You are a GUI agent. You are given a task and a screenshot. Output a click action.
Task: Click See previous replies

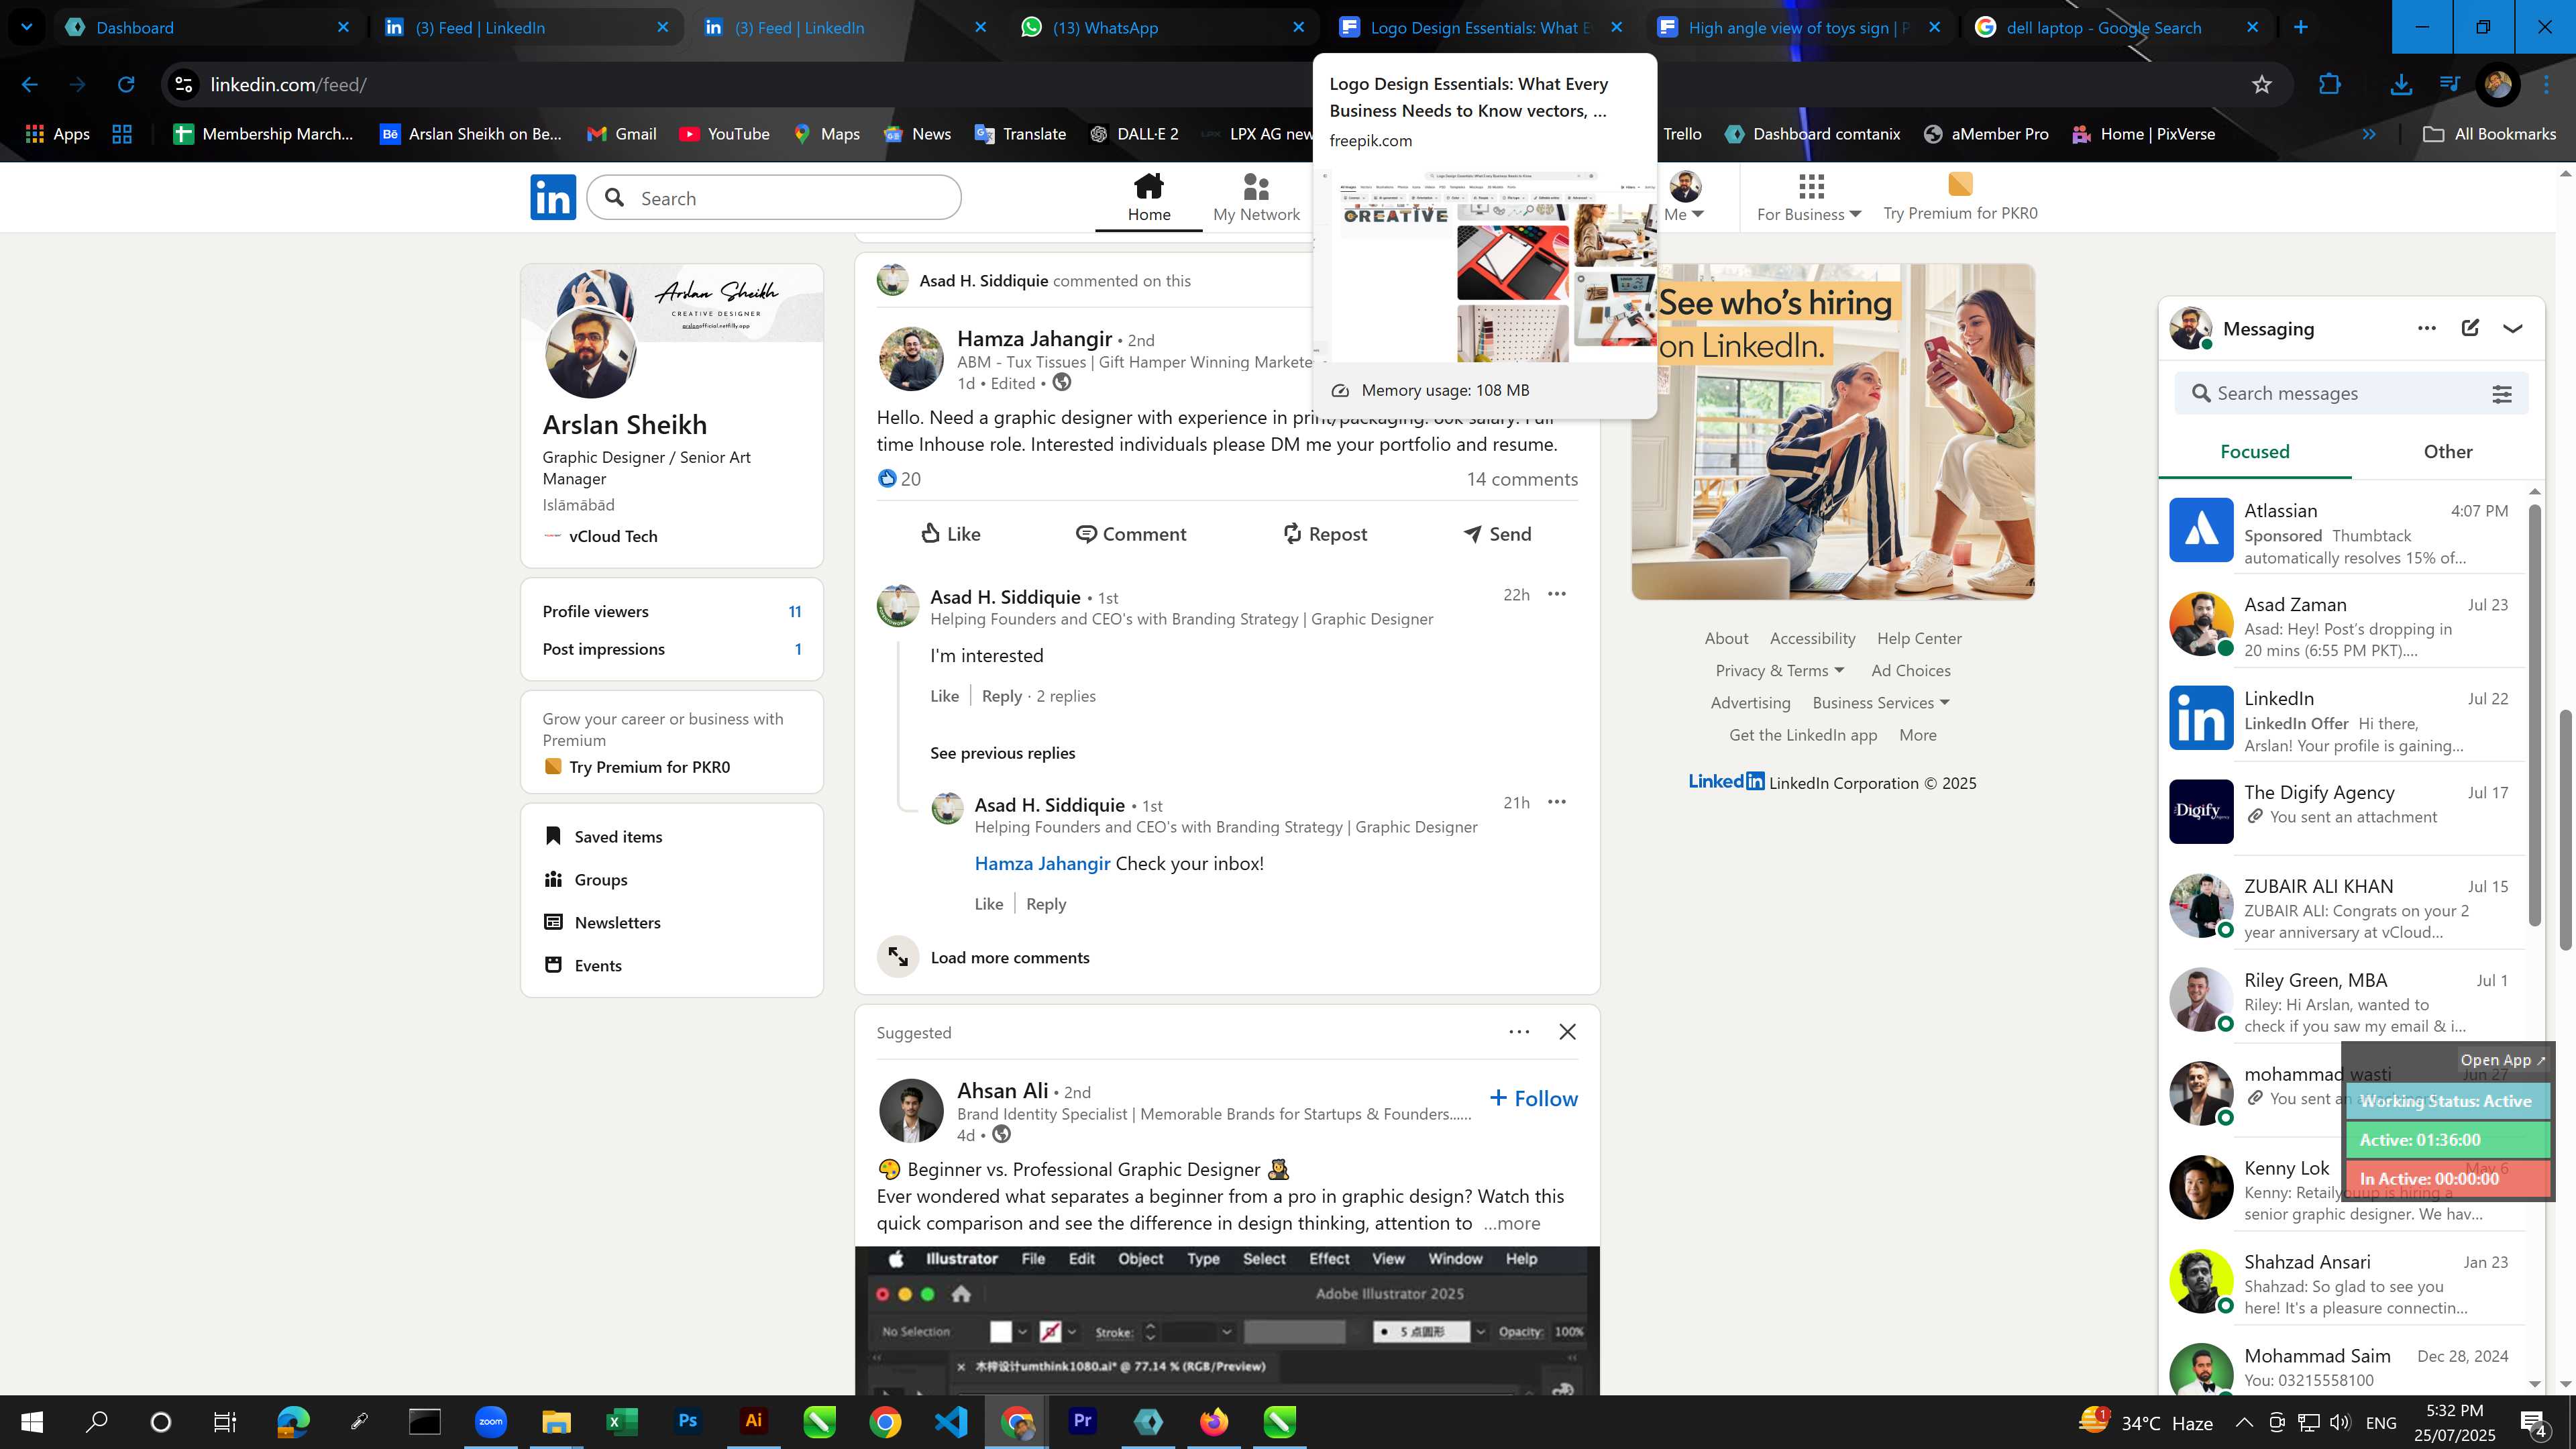coord(1003,753)
